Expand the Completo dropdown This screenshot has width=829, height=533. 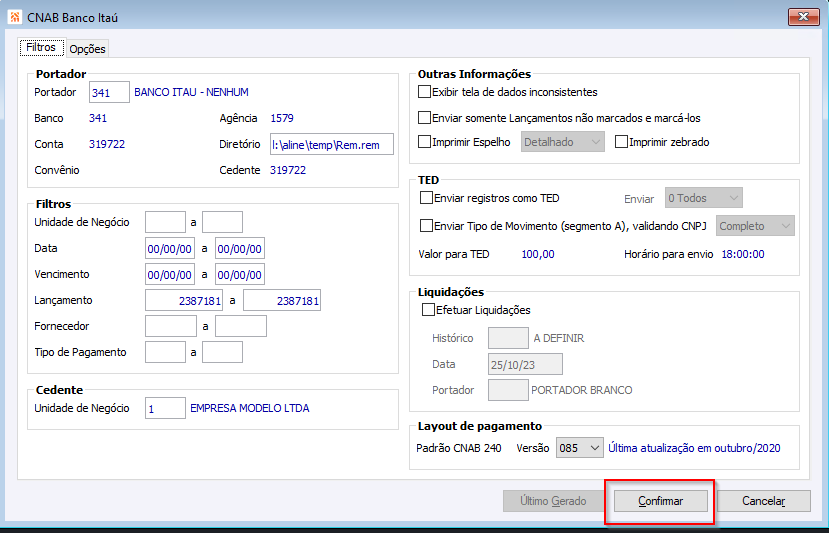[x=755, y=226]
